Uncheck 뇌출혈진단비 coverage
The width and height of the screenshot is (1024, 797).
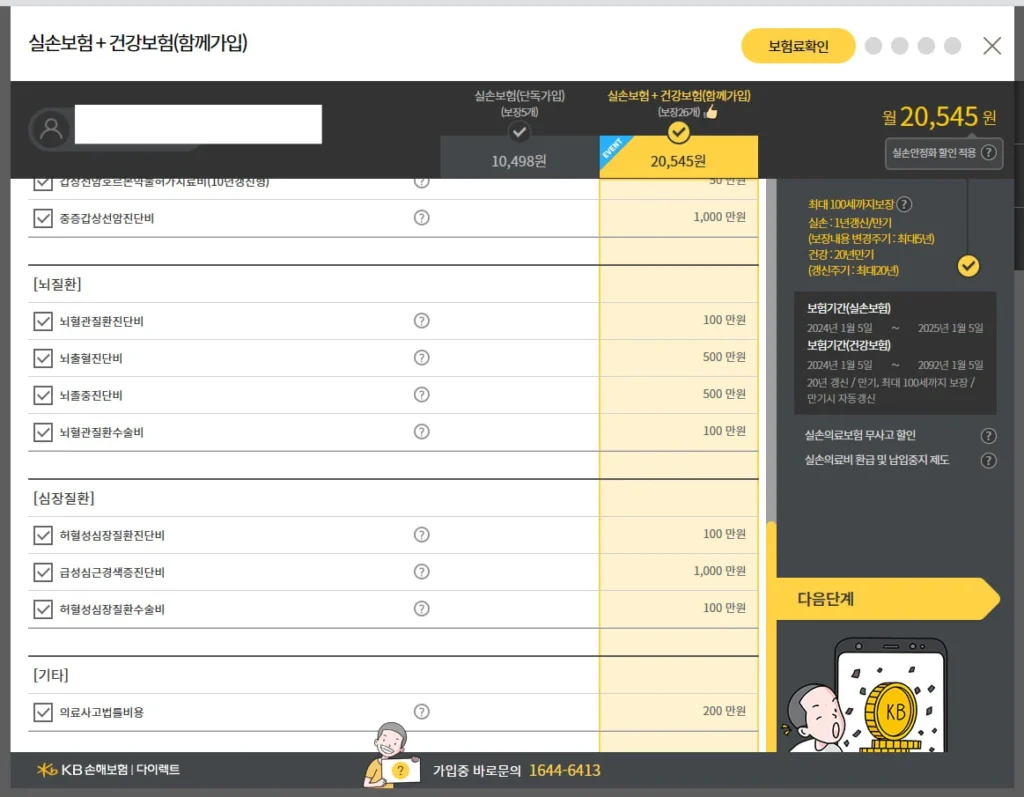click(x=43, y=358)
